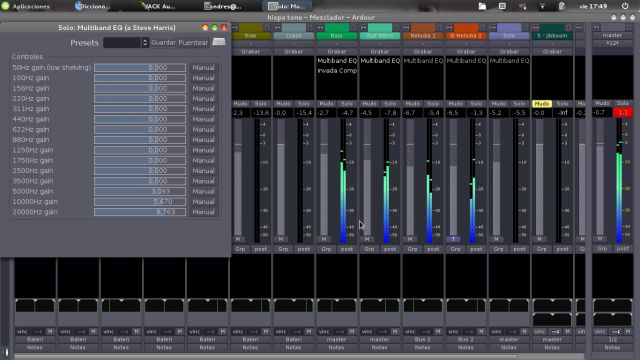Open the post meter menu on Bajo strip
The height and width of the screenshot is (360, 640).
click(347, 249)
